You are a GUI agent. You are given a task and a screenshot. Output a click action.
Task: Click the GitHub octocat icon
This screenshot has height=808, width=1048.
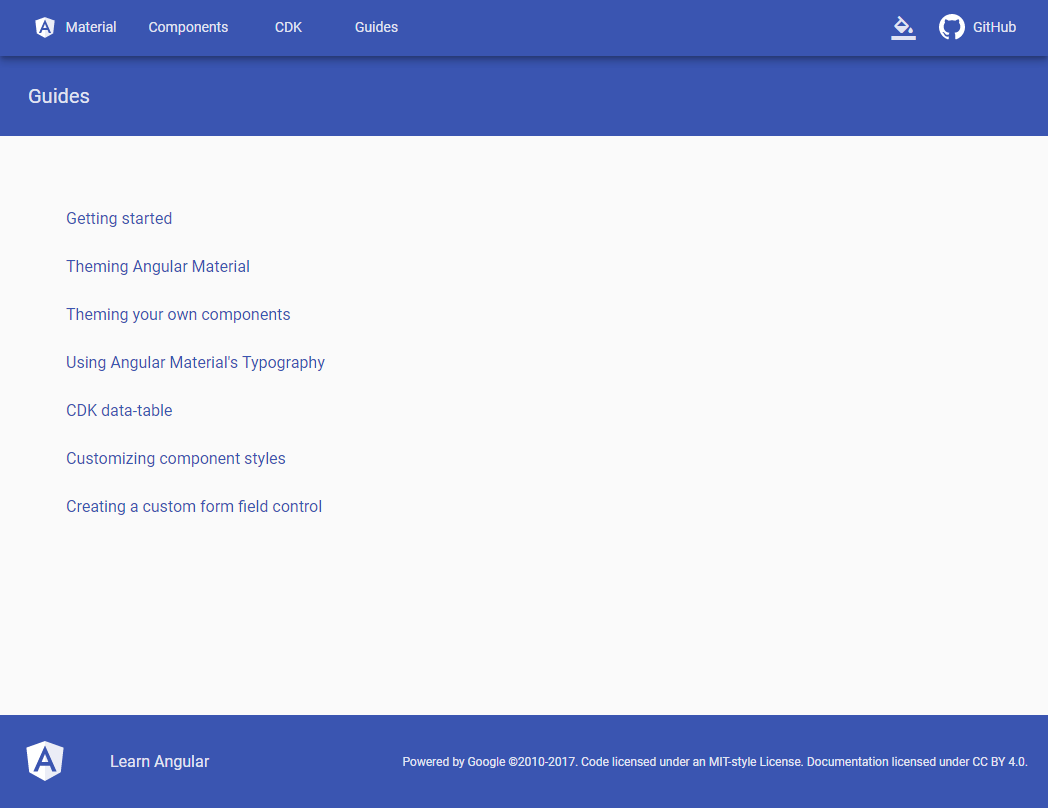click(x=951, y=27)
